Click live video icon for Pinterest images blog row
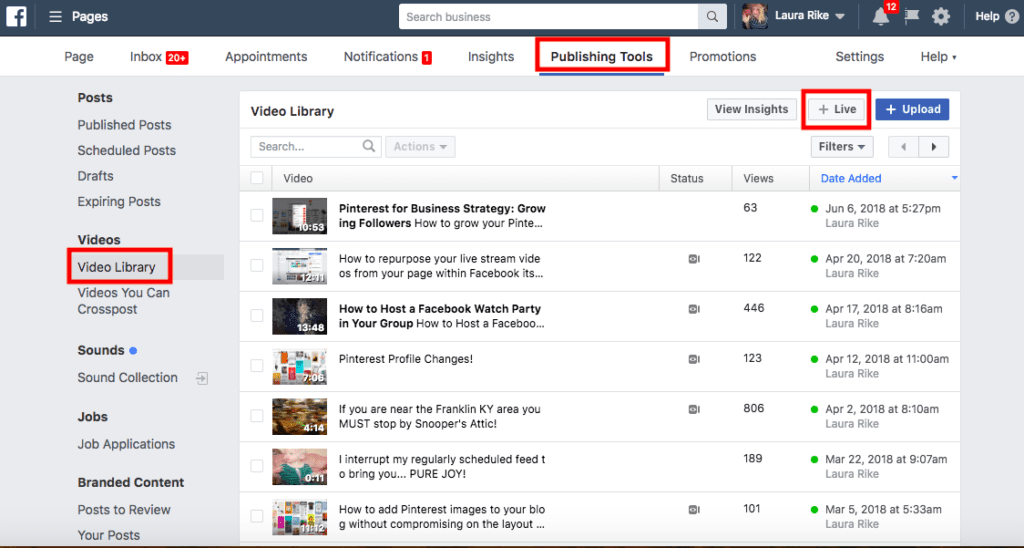Viewport: 1024px width, 548px height. click(694, 509)
